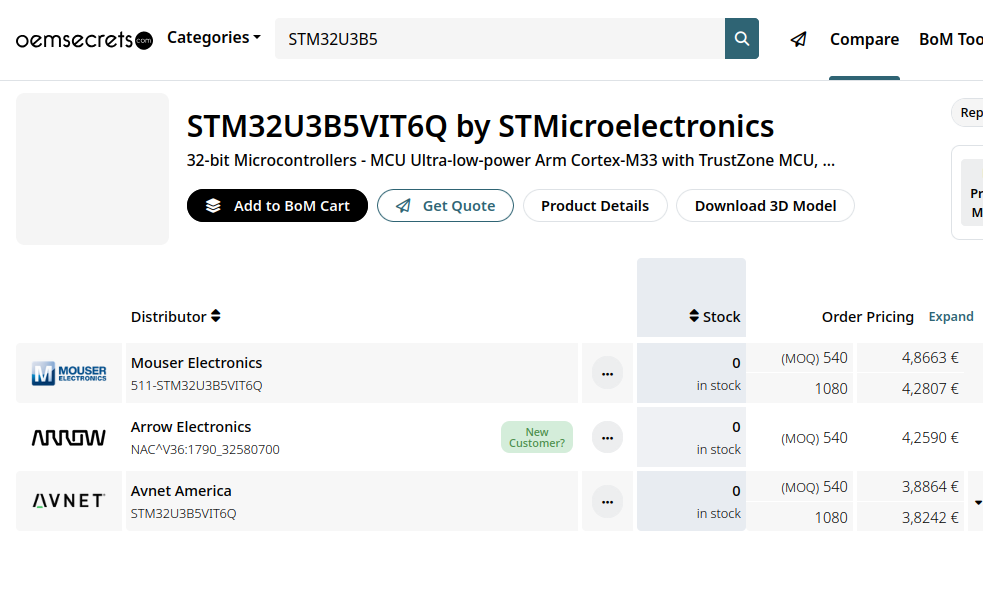Open the Categories dropdown menu
Viewport: 983px width, 589px height.
(x=213, y=38)
